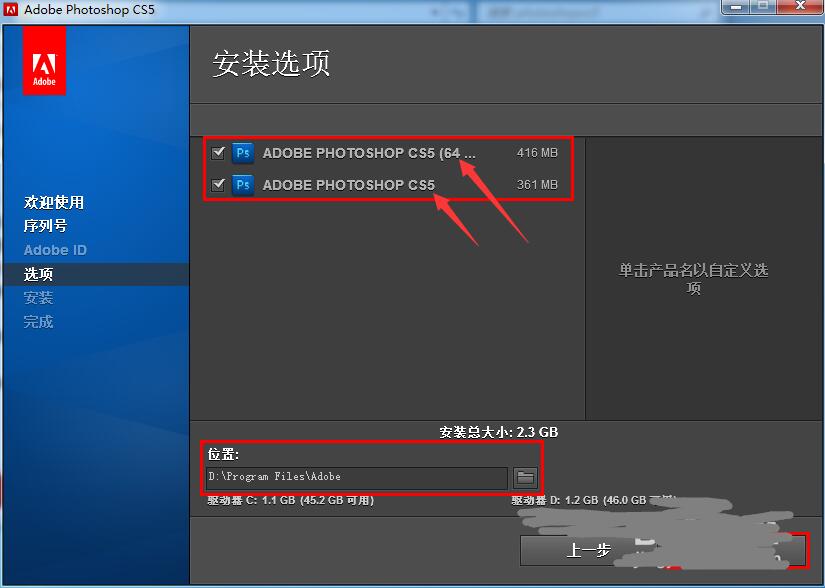Click the 位置: label
Screen dimensions: 825x588
point(223,454)
